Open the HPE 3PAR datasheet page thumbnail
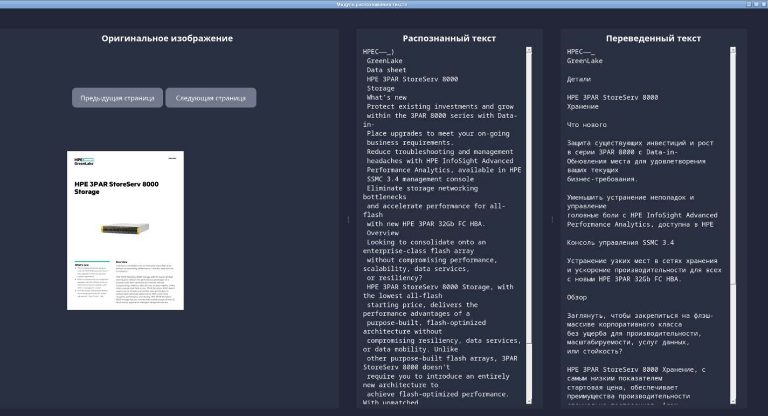 (x=125, y=230)
